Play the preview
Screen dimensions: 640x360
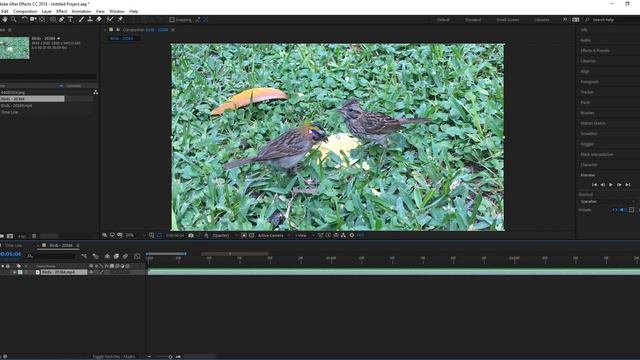[611, 185]
